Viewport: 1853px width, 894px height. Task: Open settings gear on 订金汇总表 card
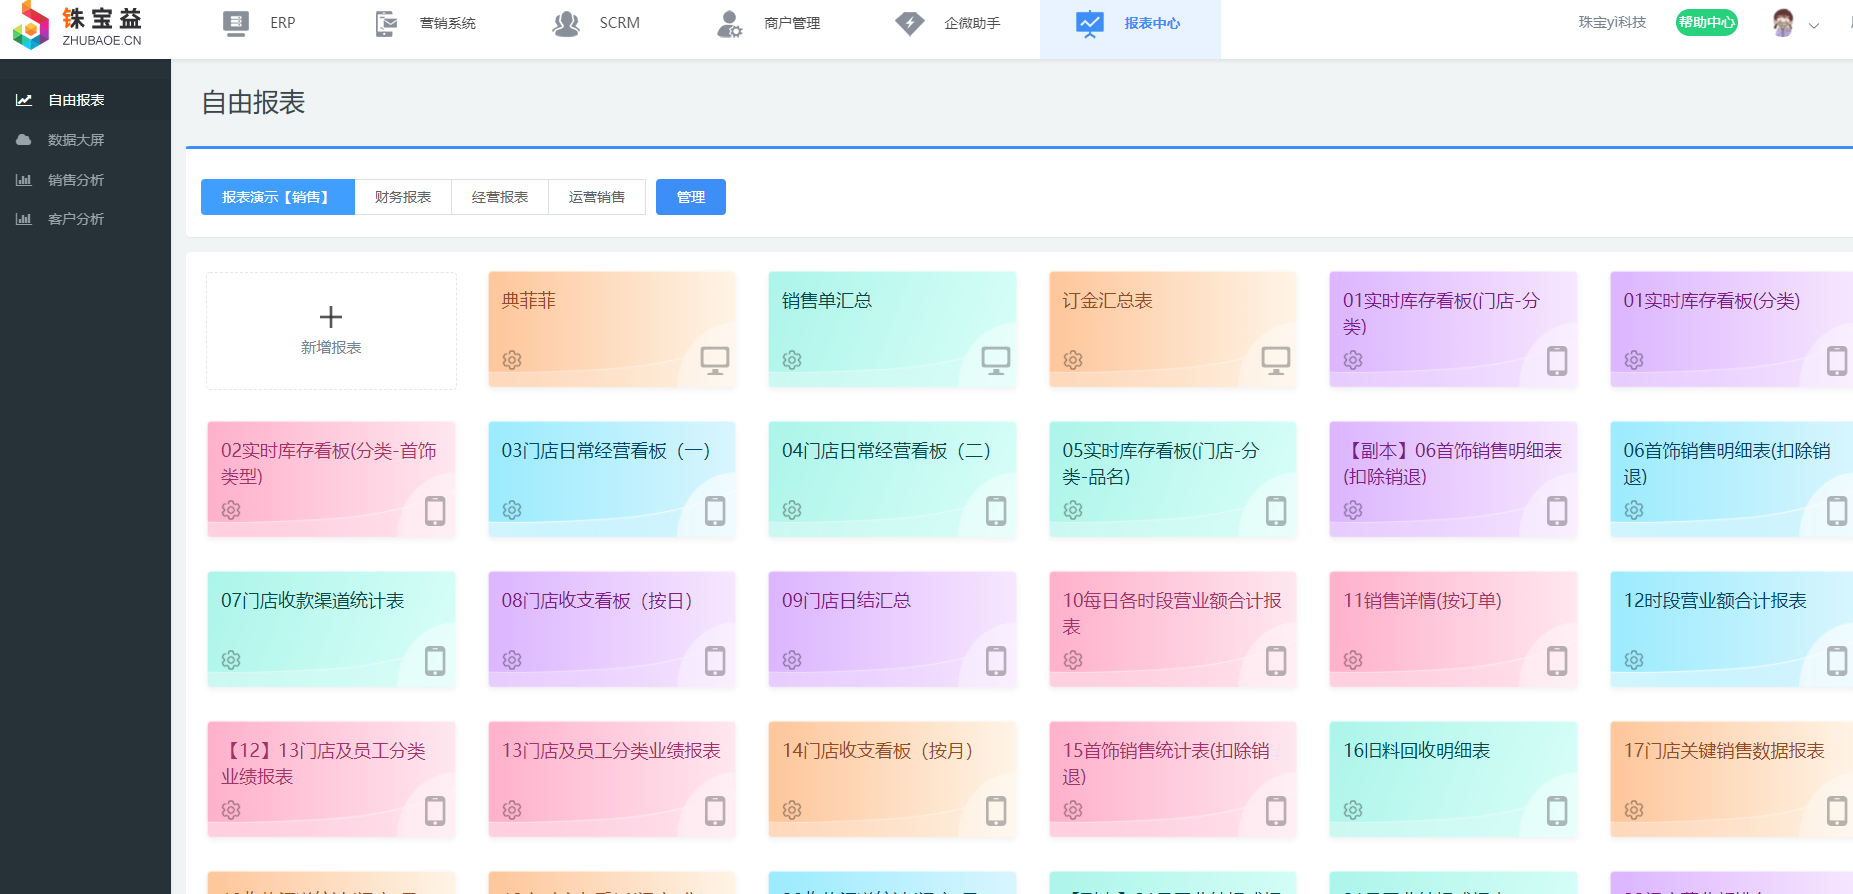1073,360
